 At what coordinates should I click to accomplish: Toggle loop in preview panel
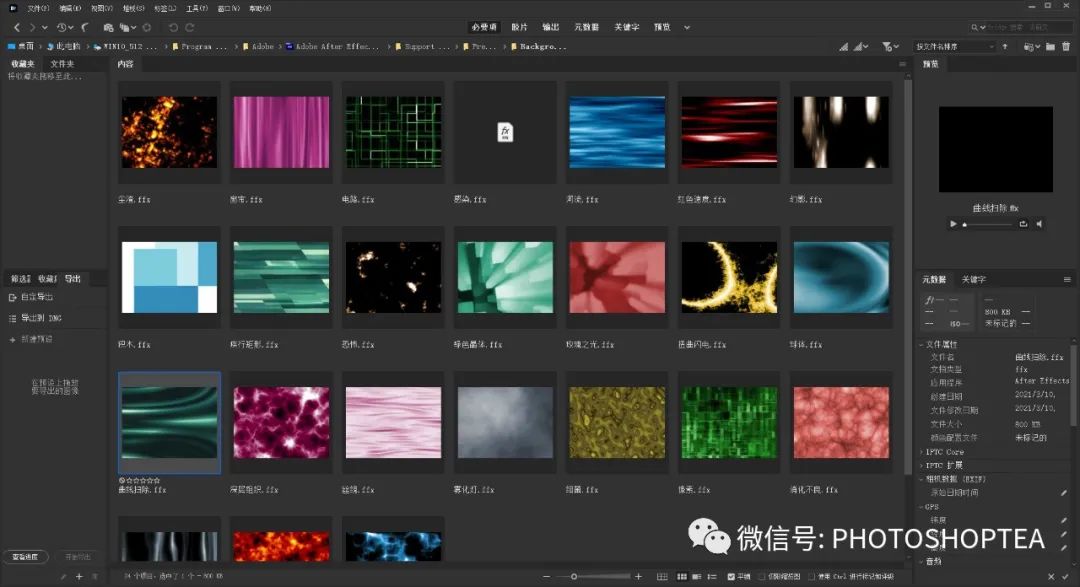(1024, 224)
